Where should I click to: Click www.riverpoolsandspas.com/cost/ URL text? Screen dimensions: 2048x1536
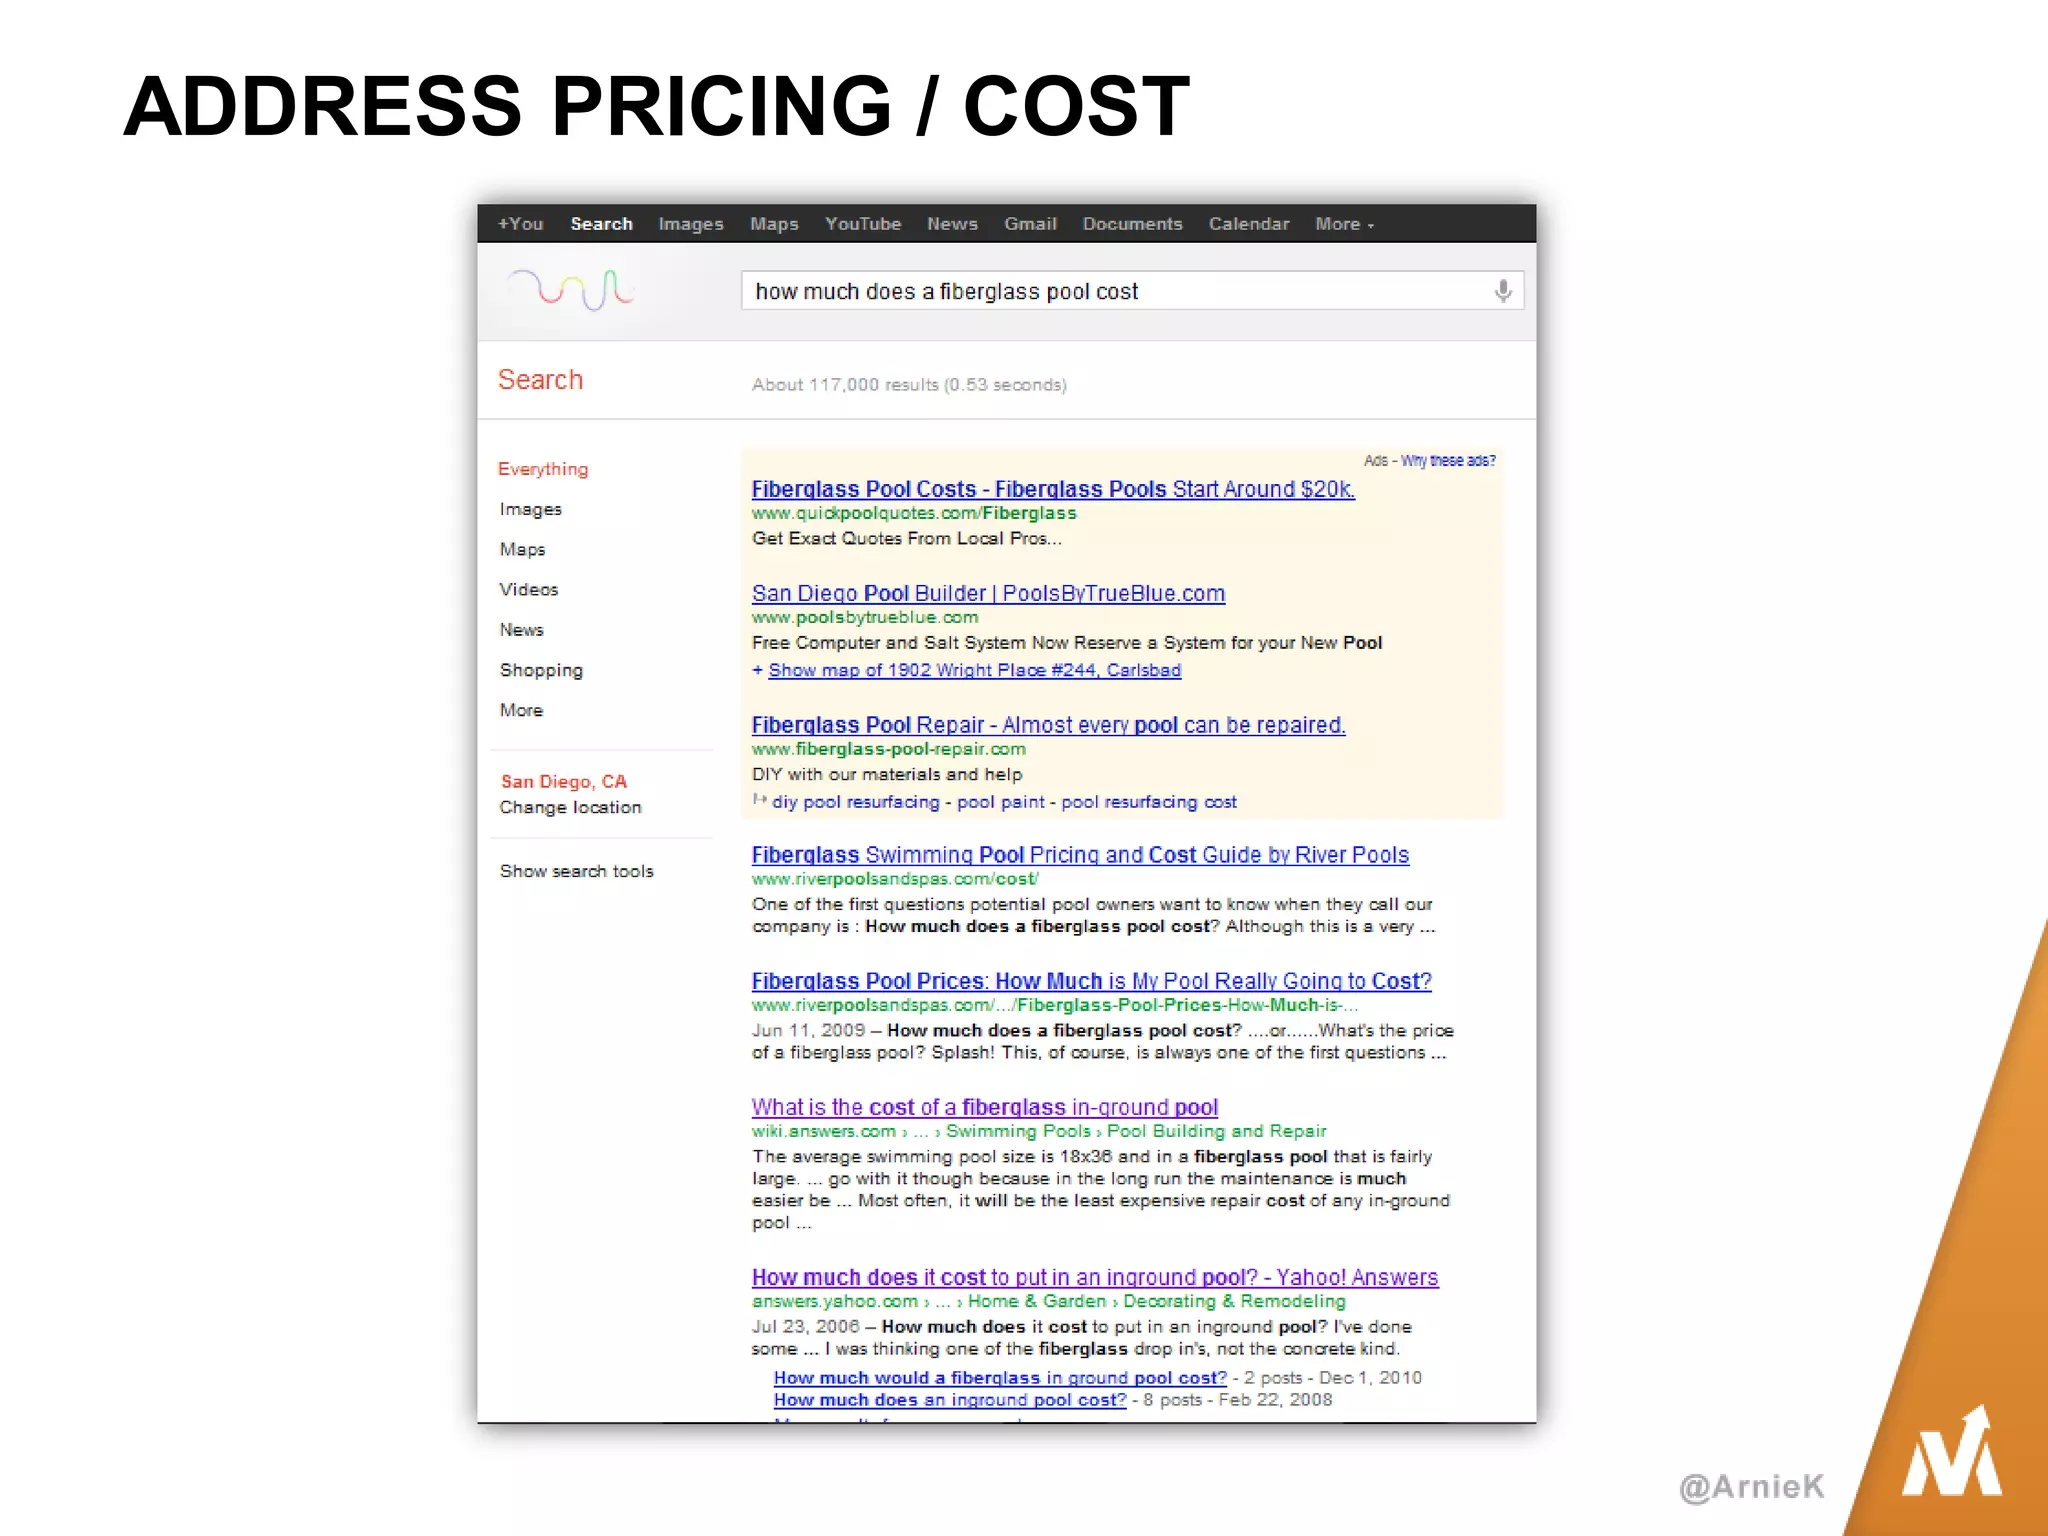(895, 879)
